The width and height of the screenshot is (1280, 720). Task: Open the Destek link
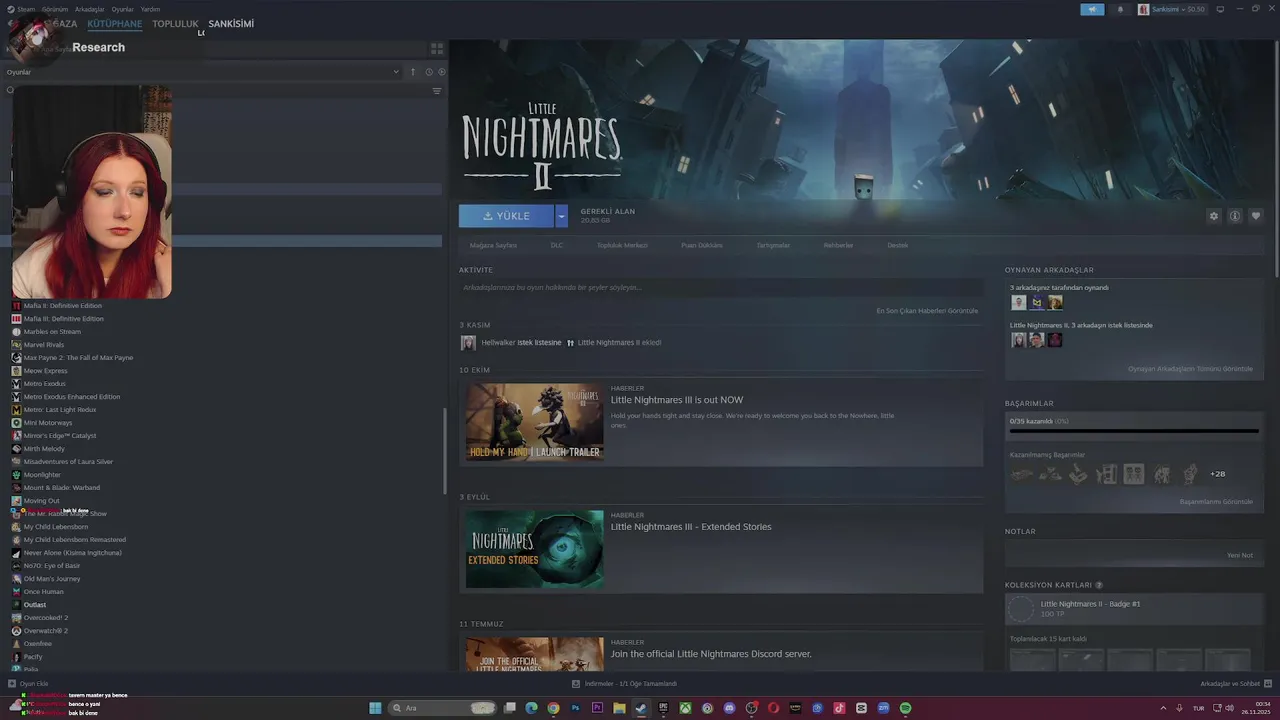pos(898,245)
